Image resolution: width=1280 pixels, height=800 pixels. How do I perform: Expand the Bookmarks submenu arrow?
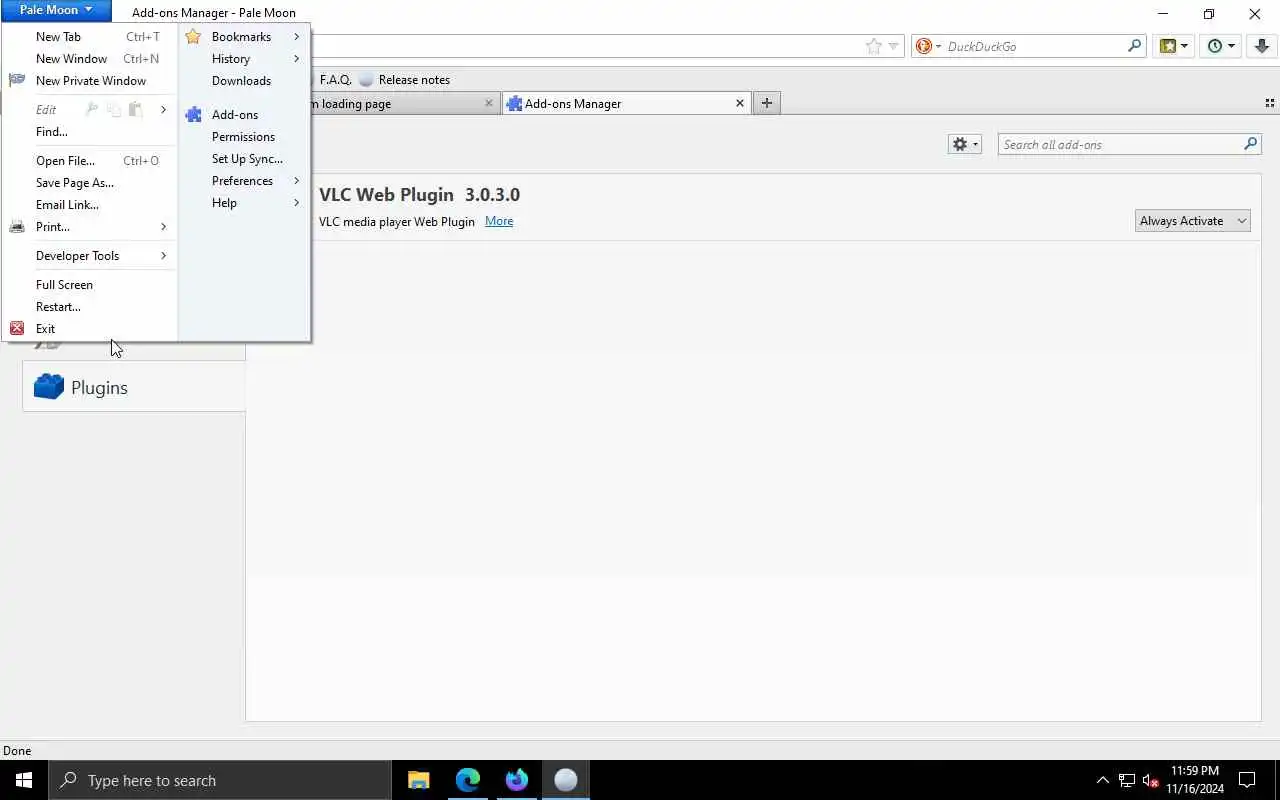(297, 37)
